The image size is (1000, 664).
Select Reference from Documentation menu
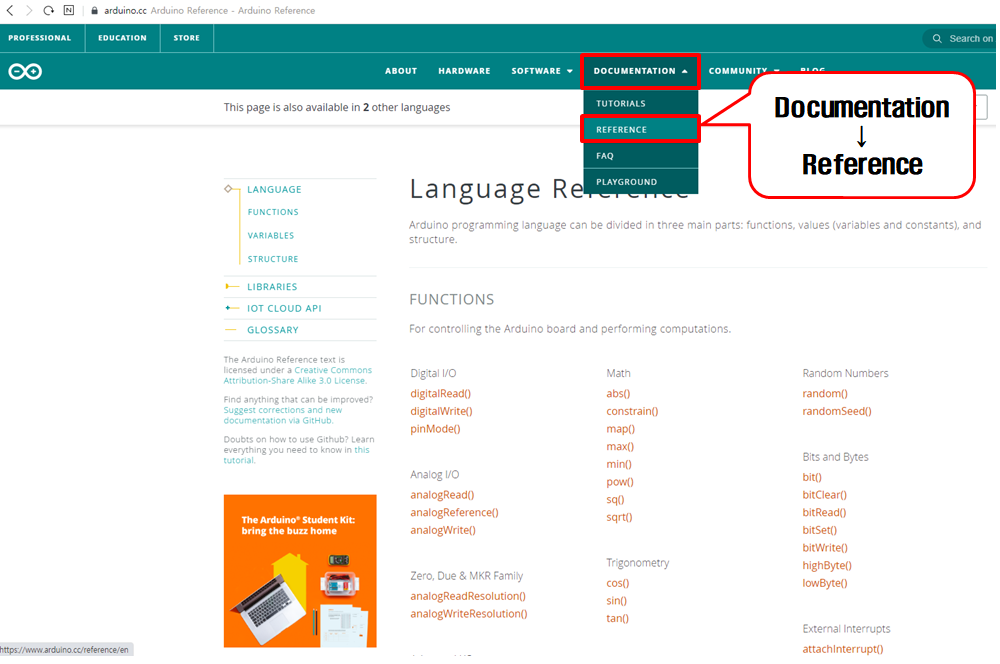point(640,129)
